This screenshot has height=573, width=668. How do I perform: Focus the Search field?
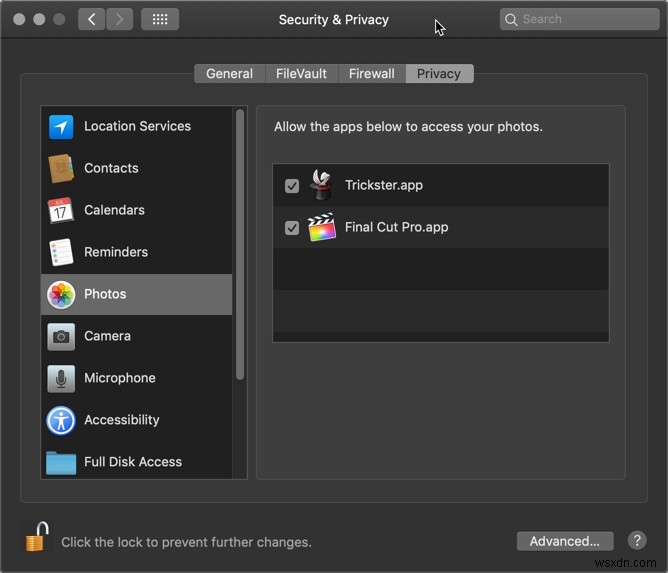(x=579, y=19)
